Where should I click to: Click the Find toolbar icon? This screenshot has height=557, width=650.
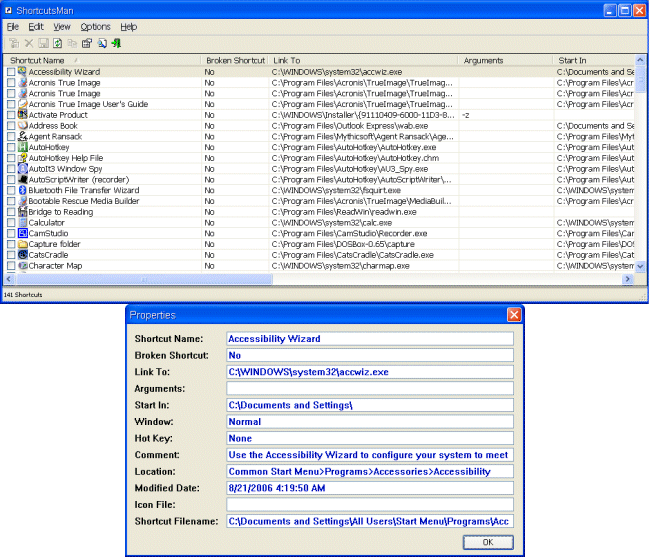pyautogui.click(x=102, y=43)
